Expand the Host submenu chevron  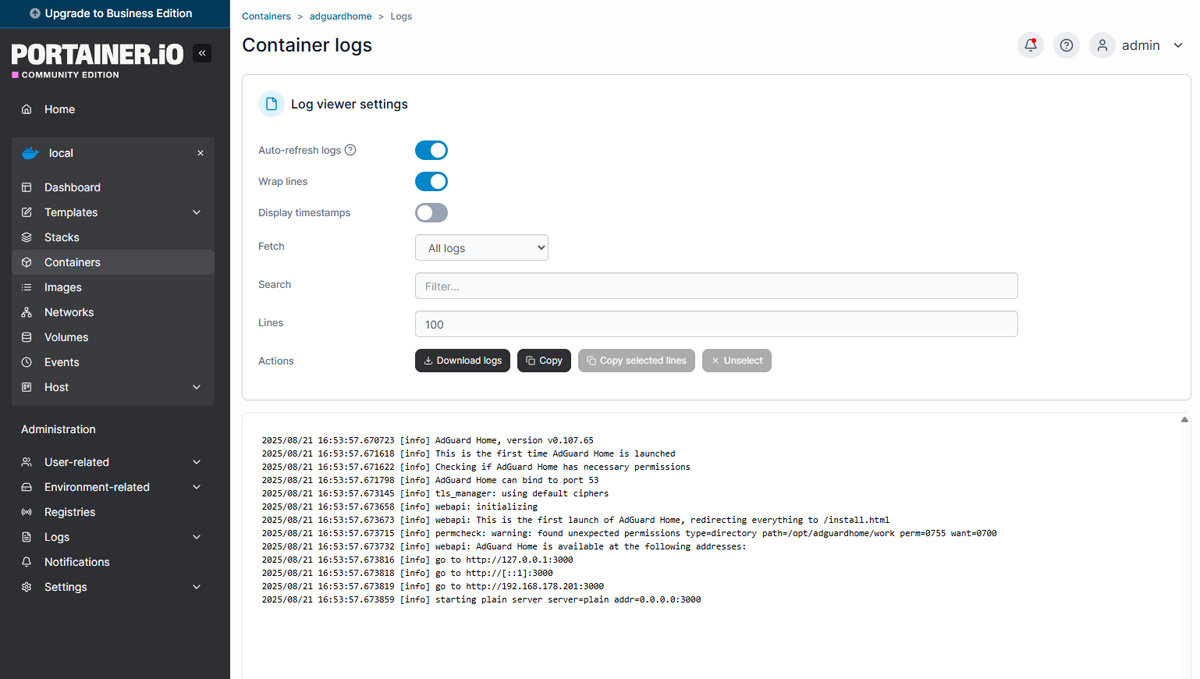[196, 387]
